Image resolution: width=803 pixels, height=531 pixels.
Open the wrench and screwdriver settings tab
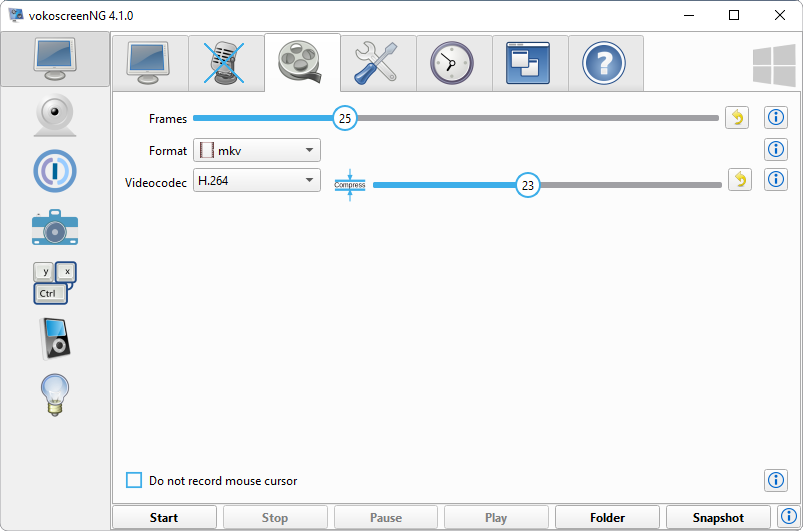[x=378, y=63]
